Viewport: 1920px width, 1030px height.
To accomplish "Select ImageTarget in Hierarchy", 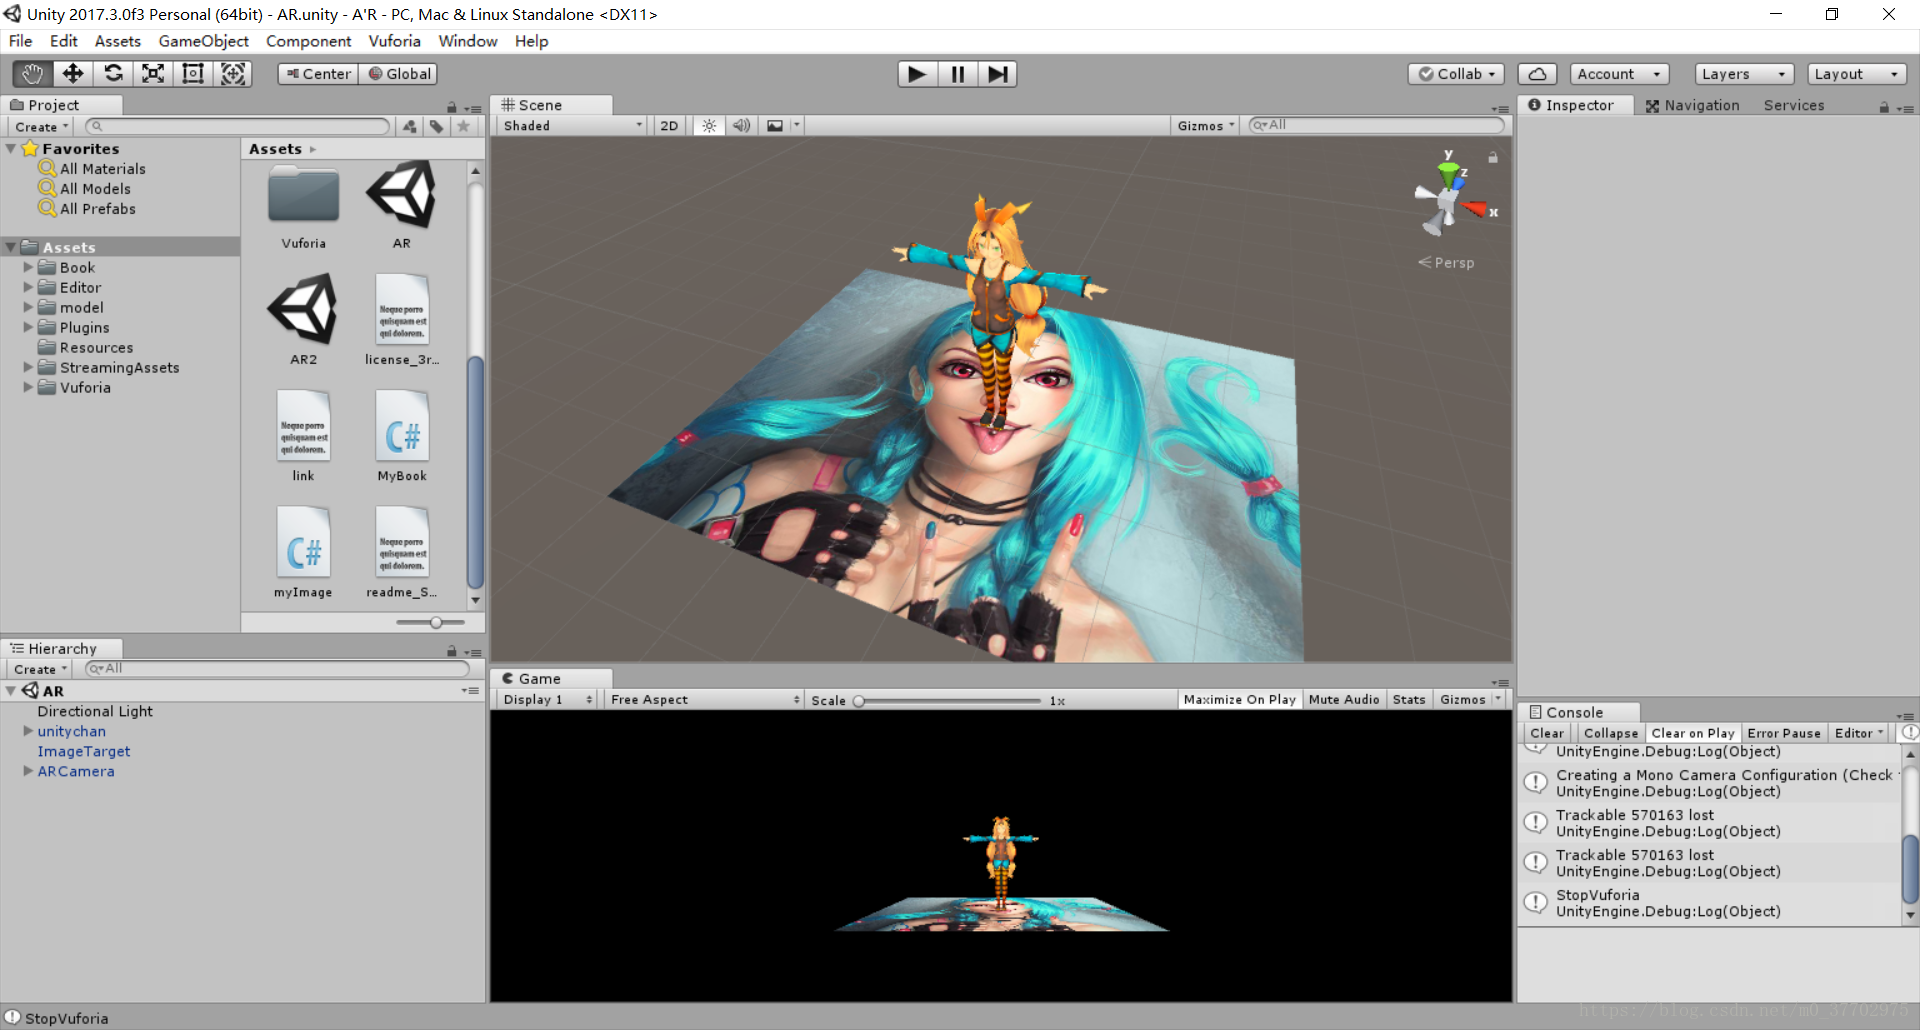I will 84,751.
